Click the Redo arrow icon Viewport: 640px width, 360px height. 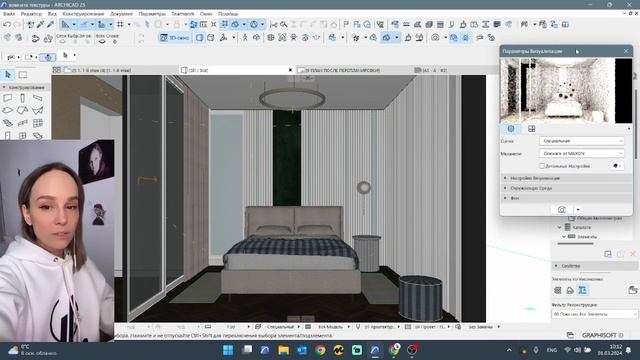17,25
